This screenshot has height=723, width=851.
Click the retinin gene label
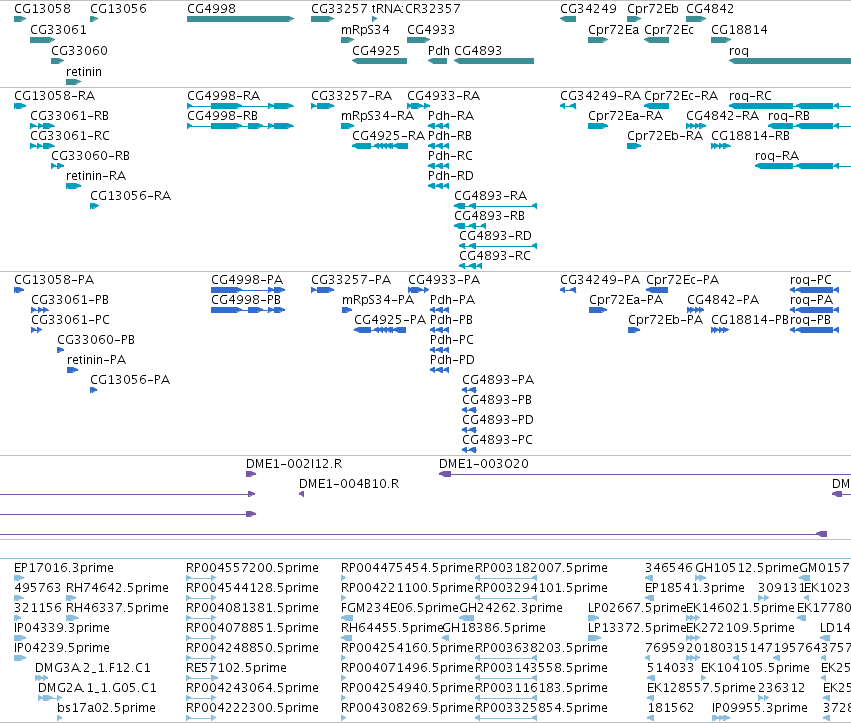tap(84, 72)
